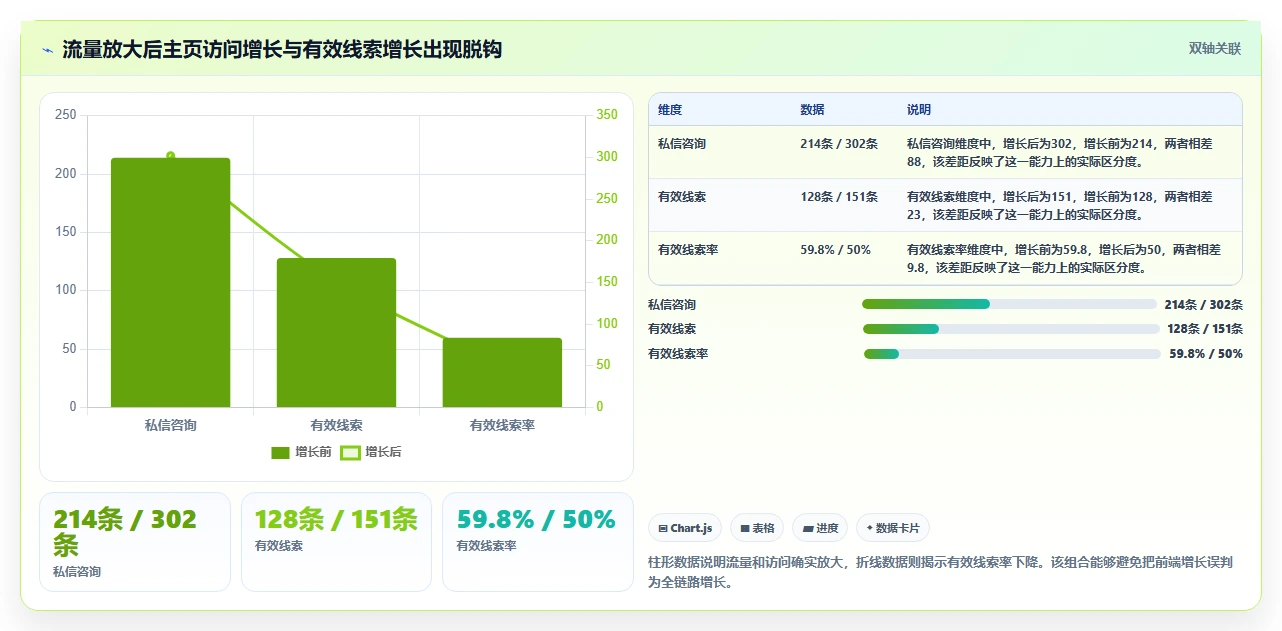This screenshot has width=1282, height=631.
Task: Click the table description mentioning 相差 23
Action: (1060, 205)
